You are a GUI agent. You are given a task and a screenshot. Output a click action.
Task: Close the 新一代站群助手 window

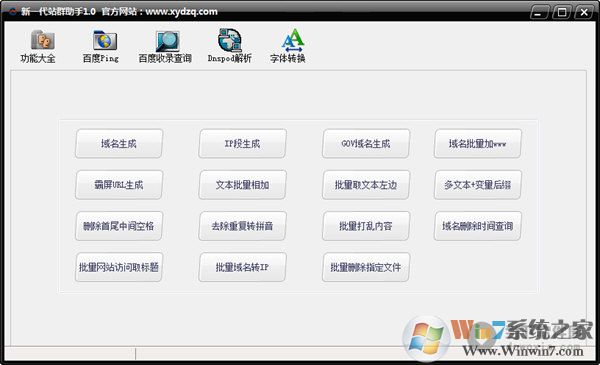[584, 12]
